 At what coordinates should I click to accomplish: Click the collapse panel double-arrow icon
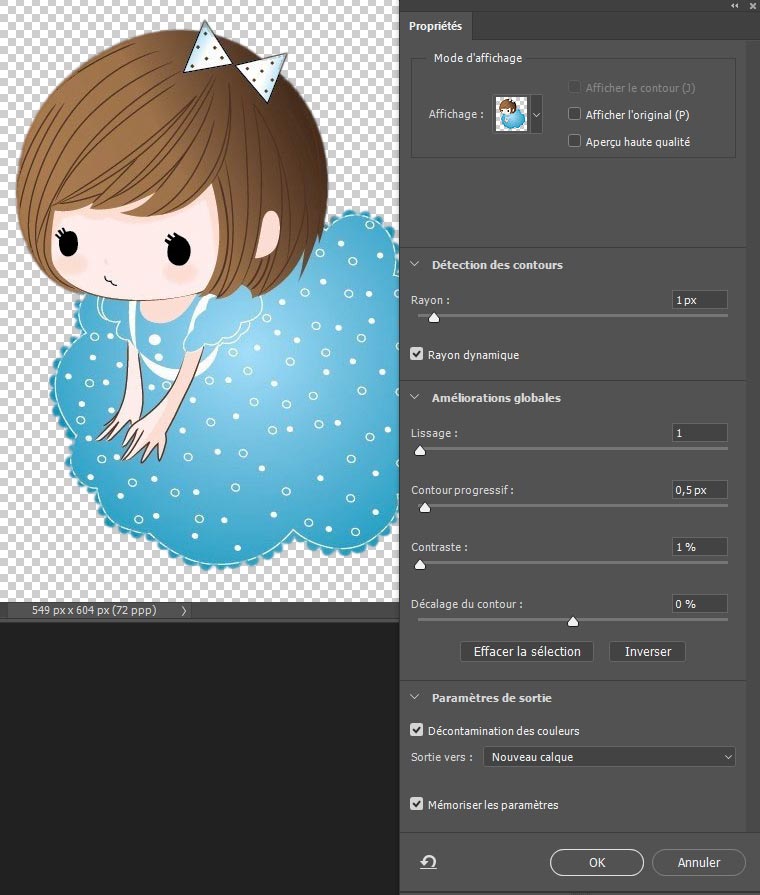pyautogui.click(x=735, y=6)
